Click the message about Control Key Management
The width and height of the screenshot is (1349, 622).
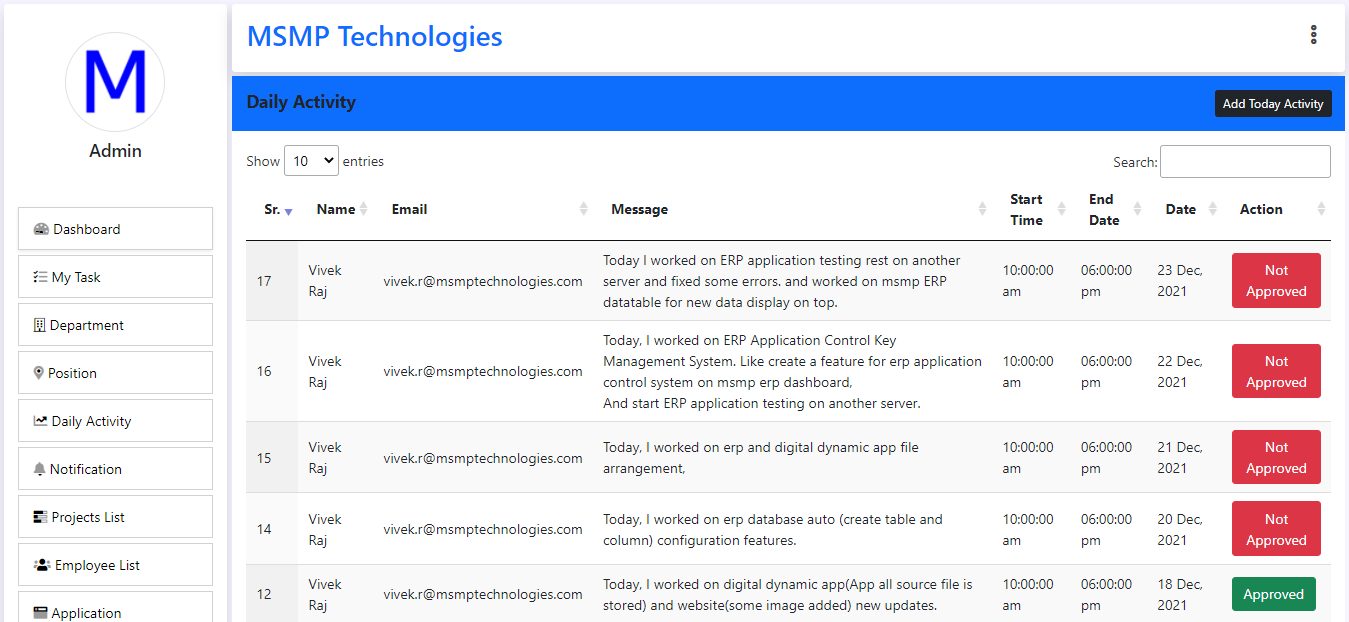point(792,371)
